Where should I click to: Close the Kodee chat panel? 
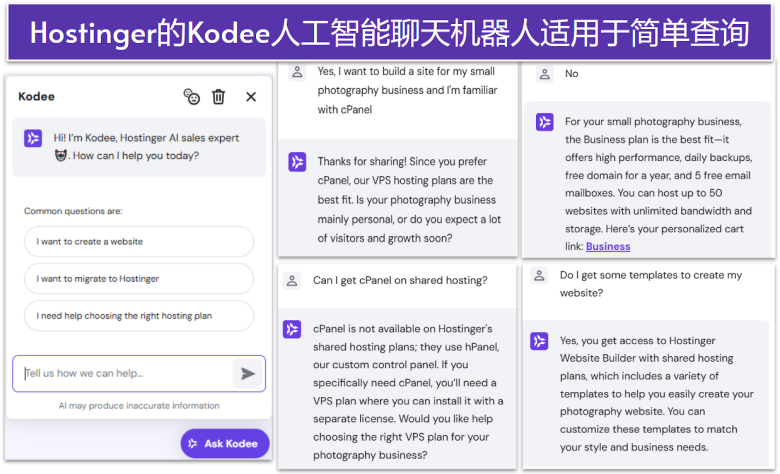tap(251, 96)
